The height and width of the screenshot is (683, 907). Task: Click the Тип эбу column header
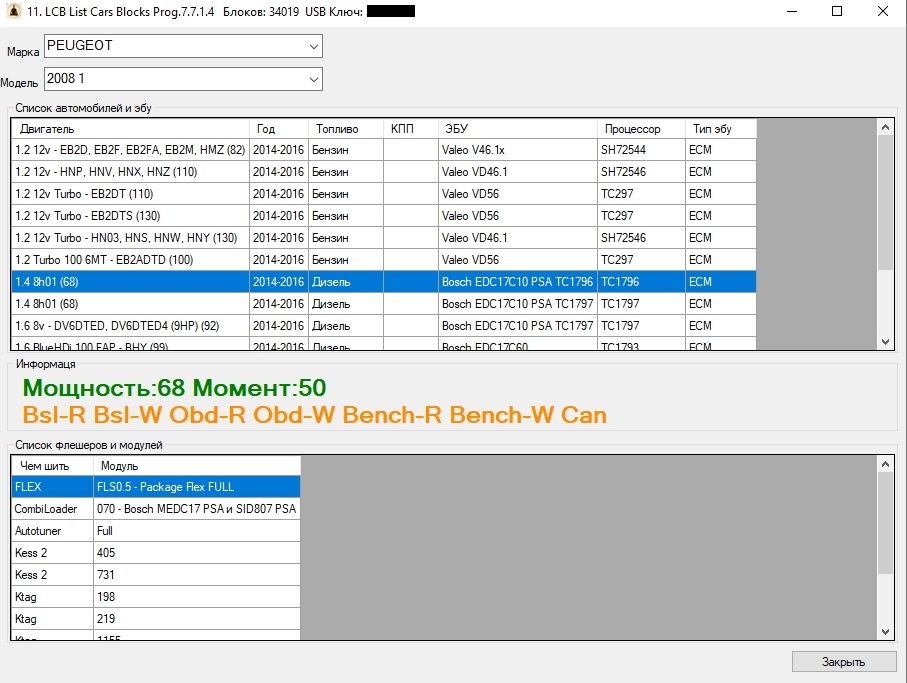tap(721, 128)
